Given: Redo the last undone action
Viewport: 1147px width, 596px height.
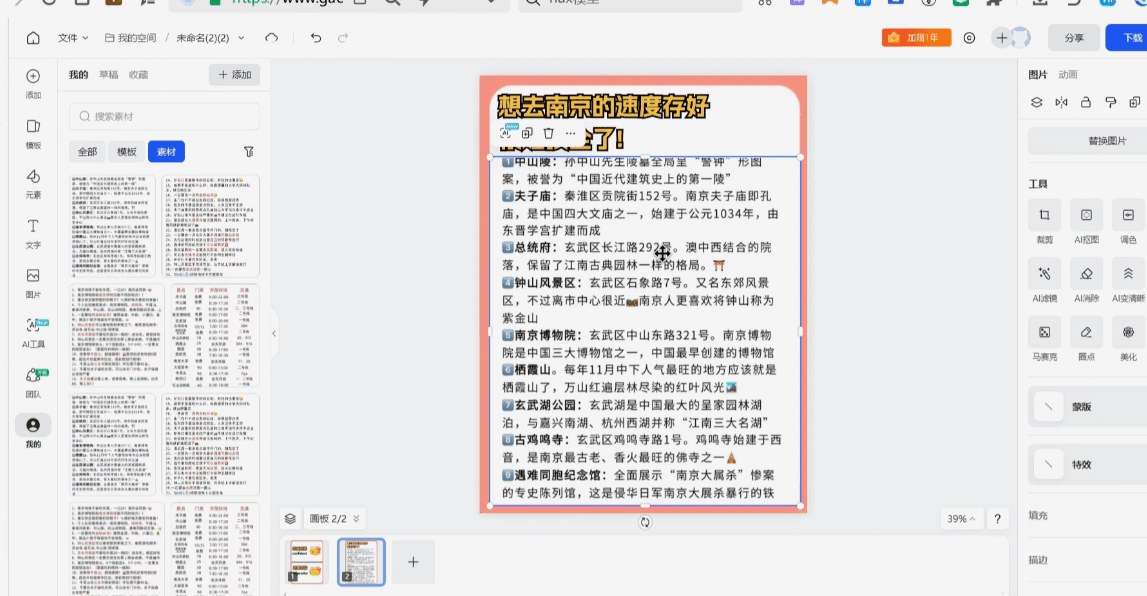Looking at the screenshot, I should point(343,38).
